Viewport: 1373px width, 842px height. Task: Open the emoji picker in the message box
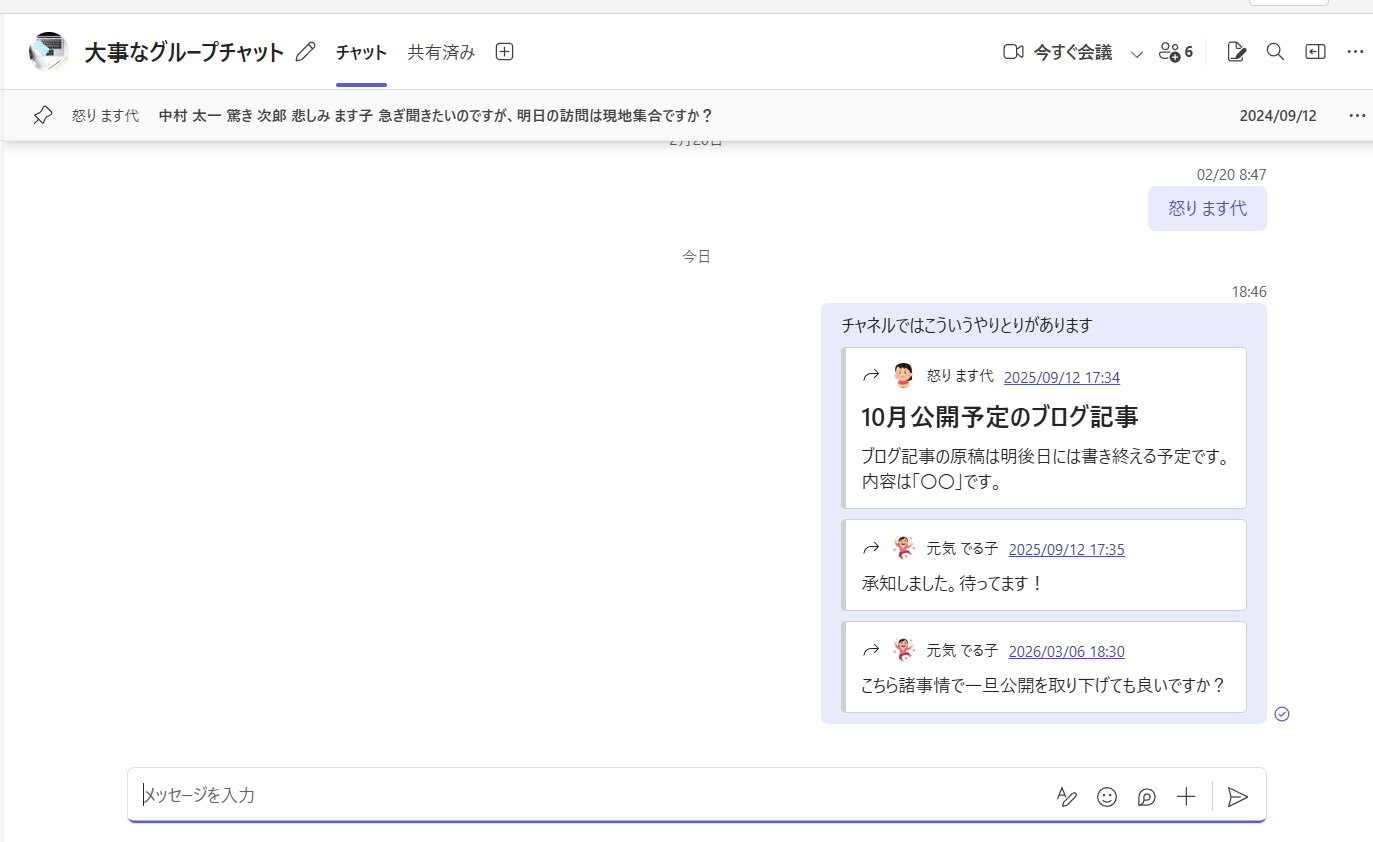1107,797
